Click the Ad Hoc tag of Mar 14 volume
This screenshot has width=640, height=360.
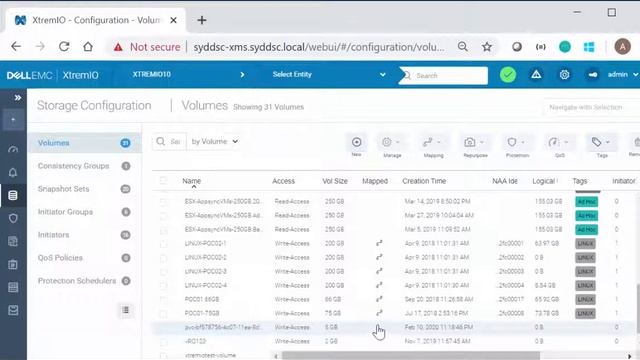pos(587,202)
